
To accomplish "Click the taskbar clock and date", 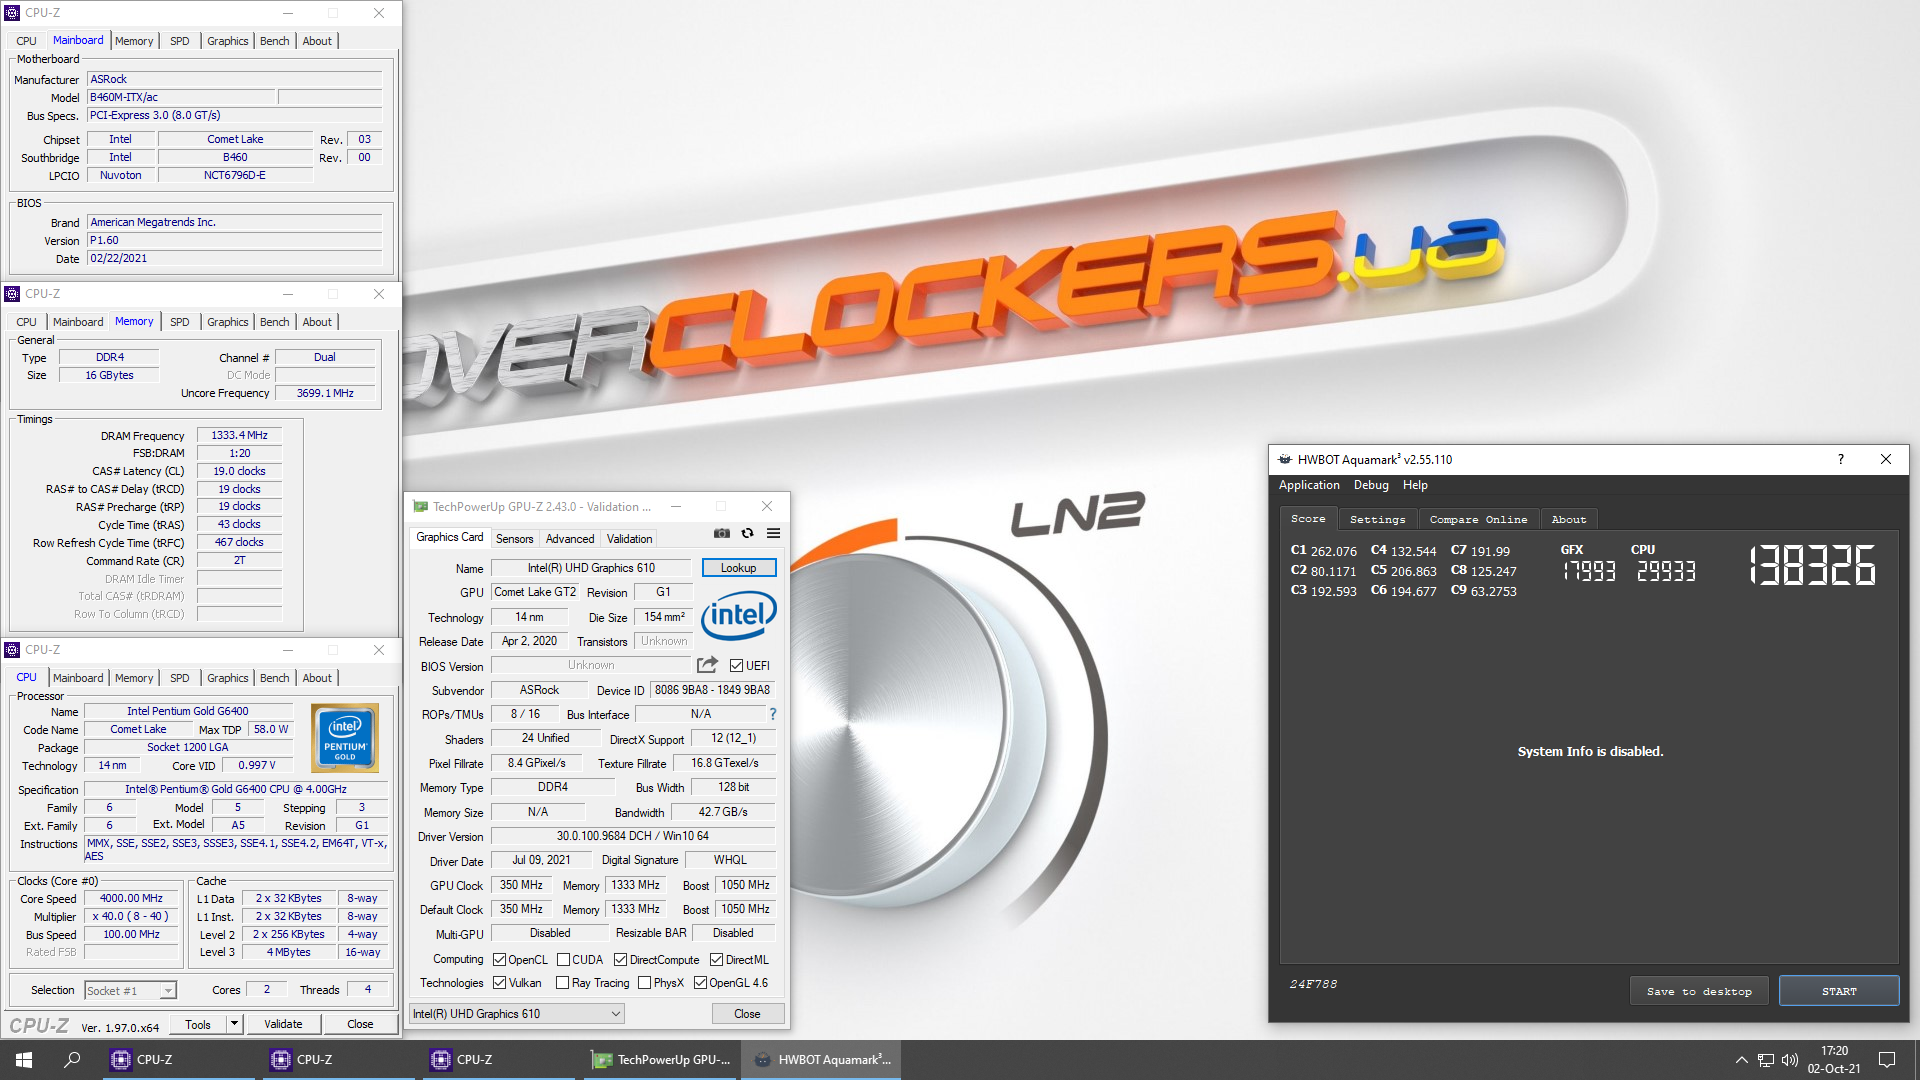I will click(1834, 1060).
